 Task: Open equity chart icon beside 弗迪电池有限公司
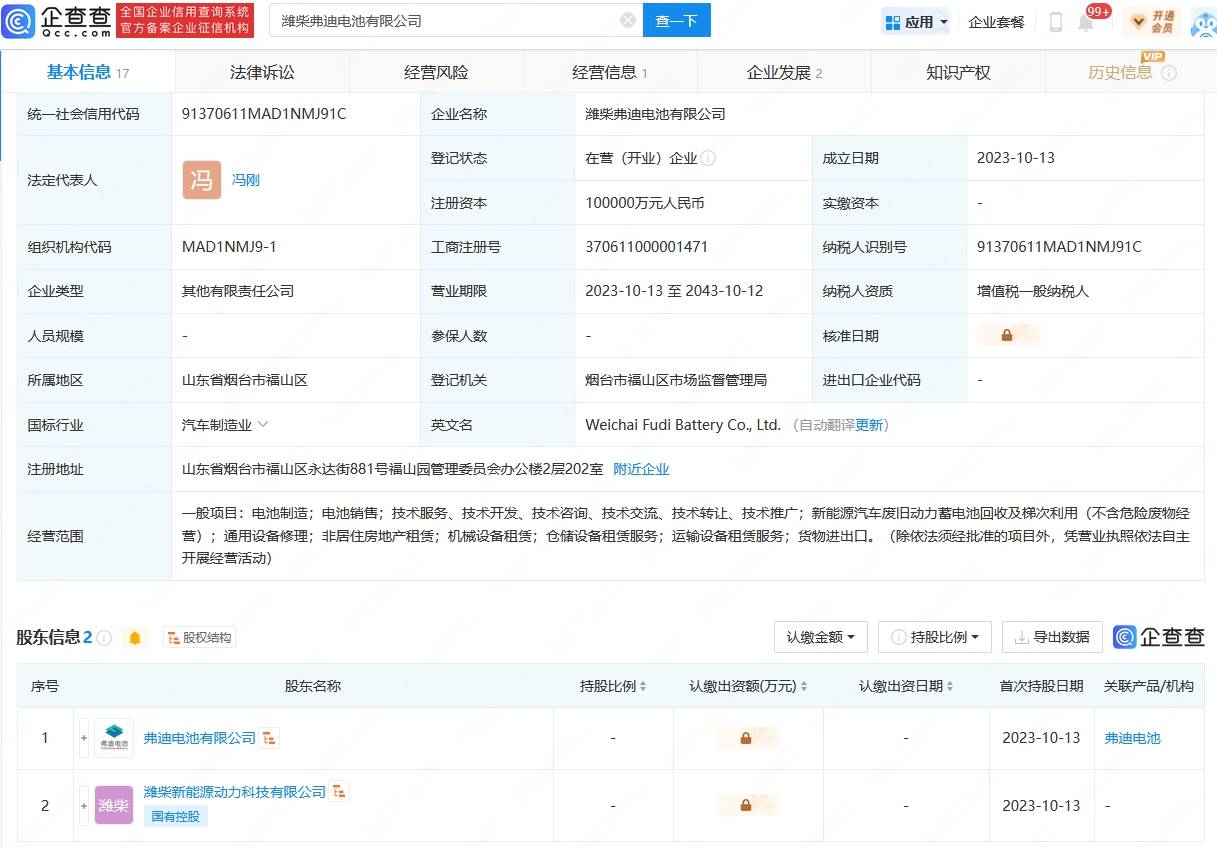click(270, 738)
